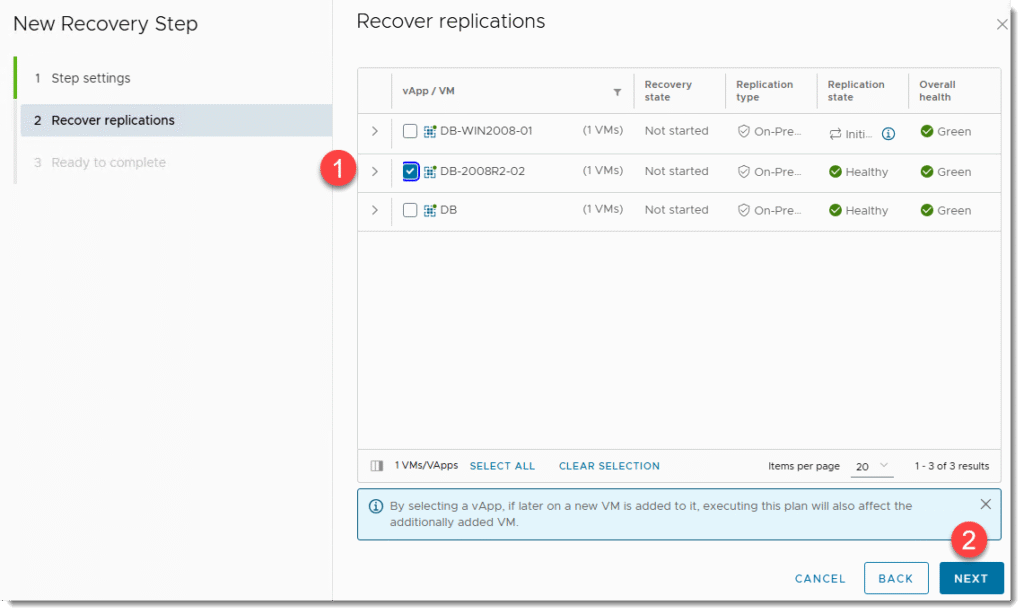
Task: Close the Recover replications dialog
Action: pos(1002,25)
